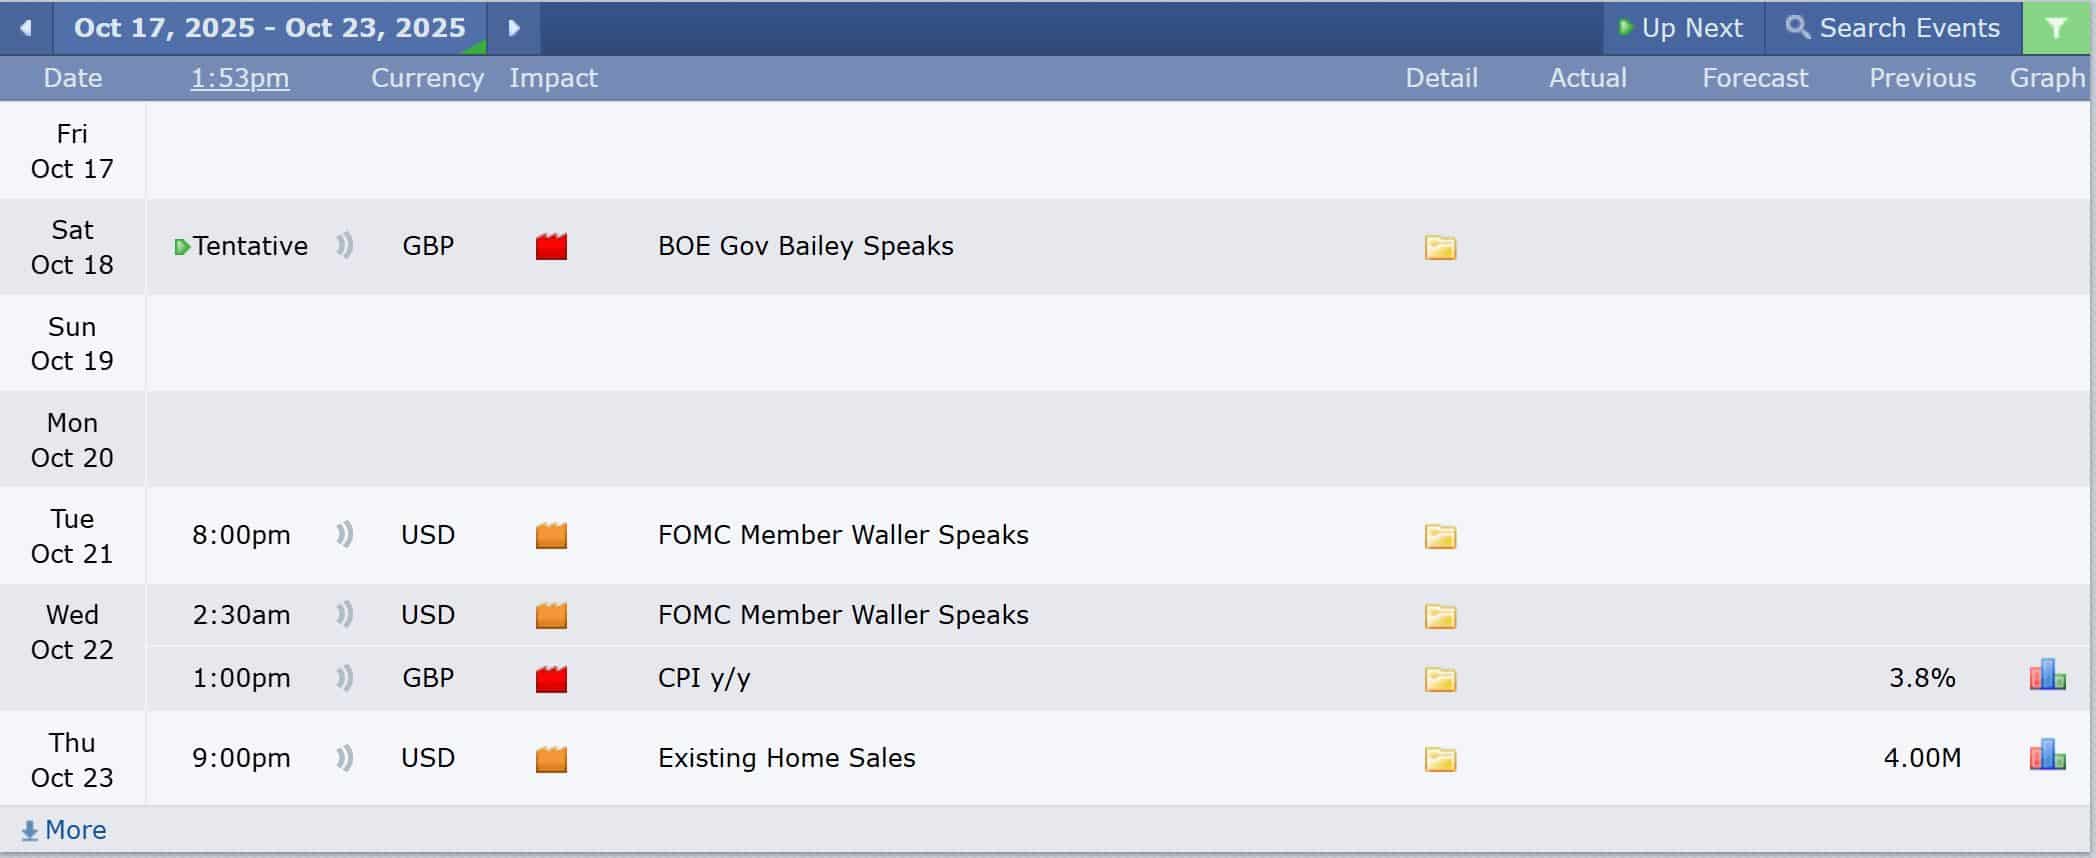Expand more events with the More link
Viewport: 2096px width, 858px height.
[x=65, y=830]
